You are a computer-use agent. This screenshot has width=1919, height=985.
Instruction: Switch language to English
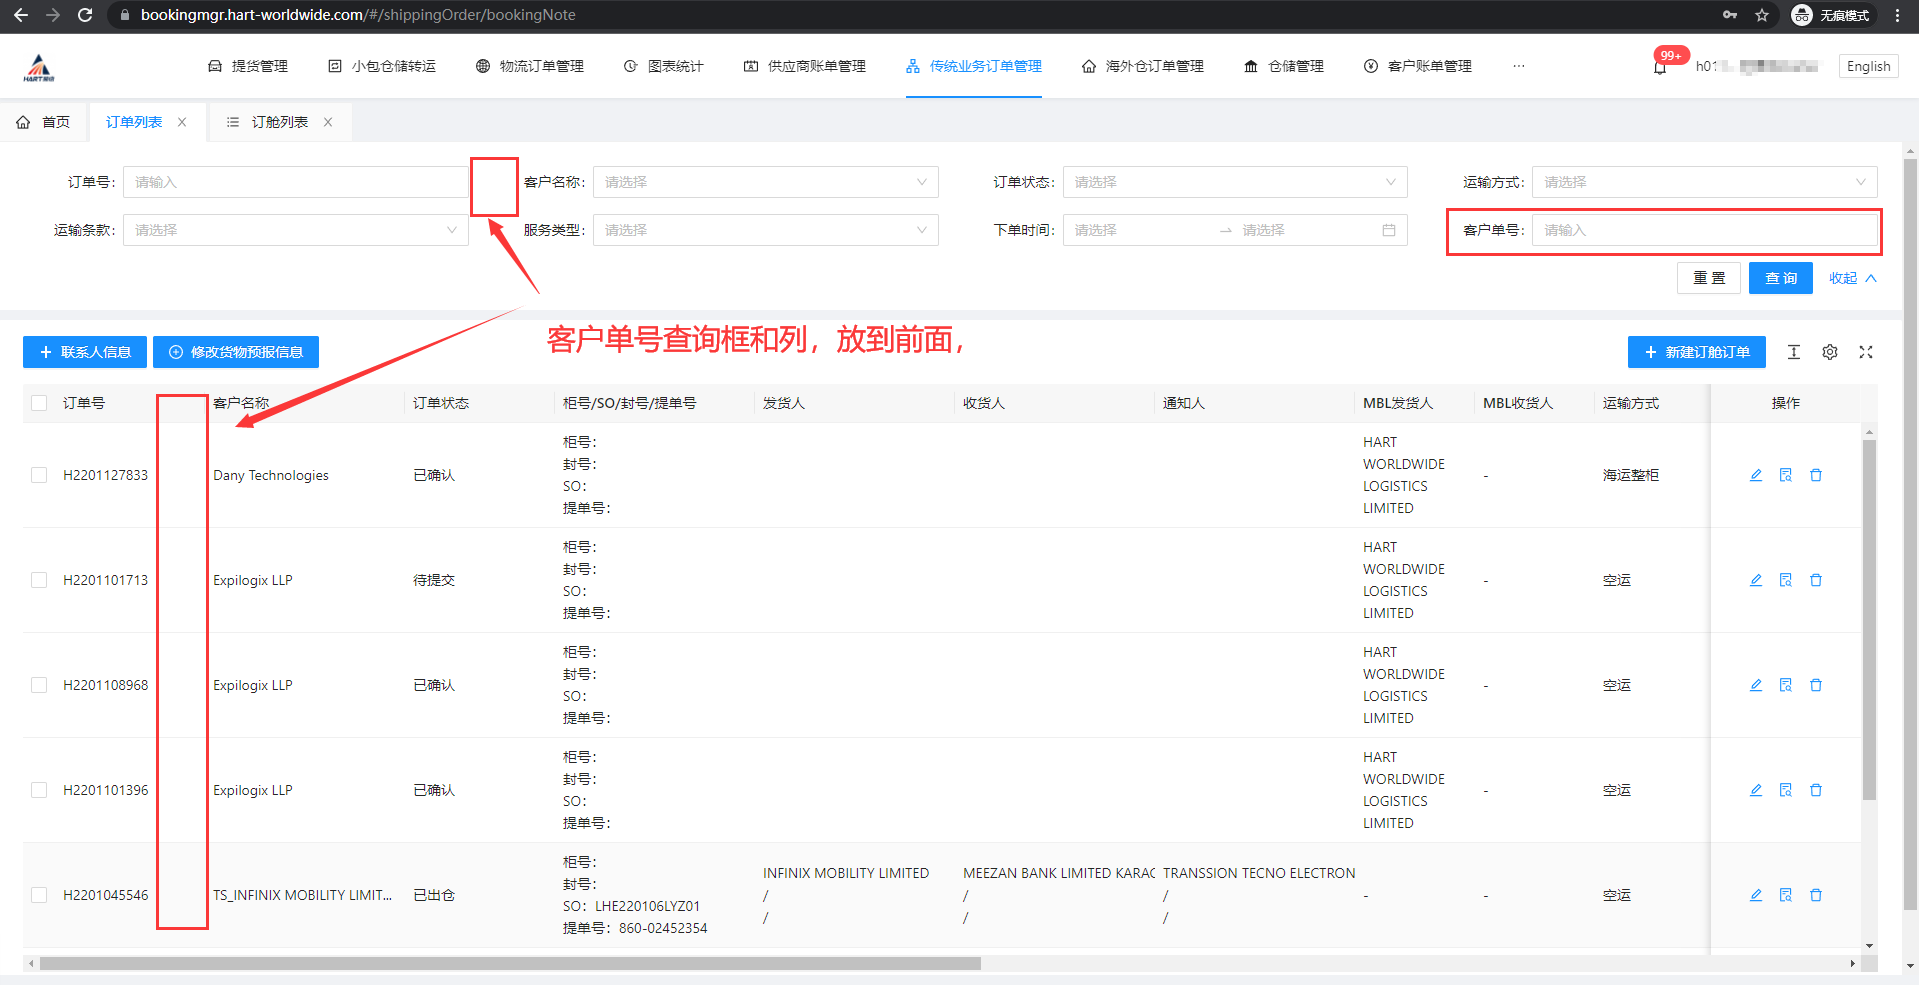click(1869, 66)
